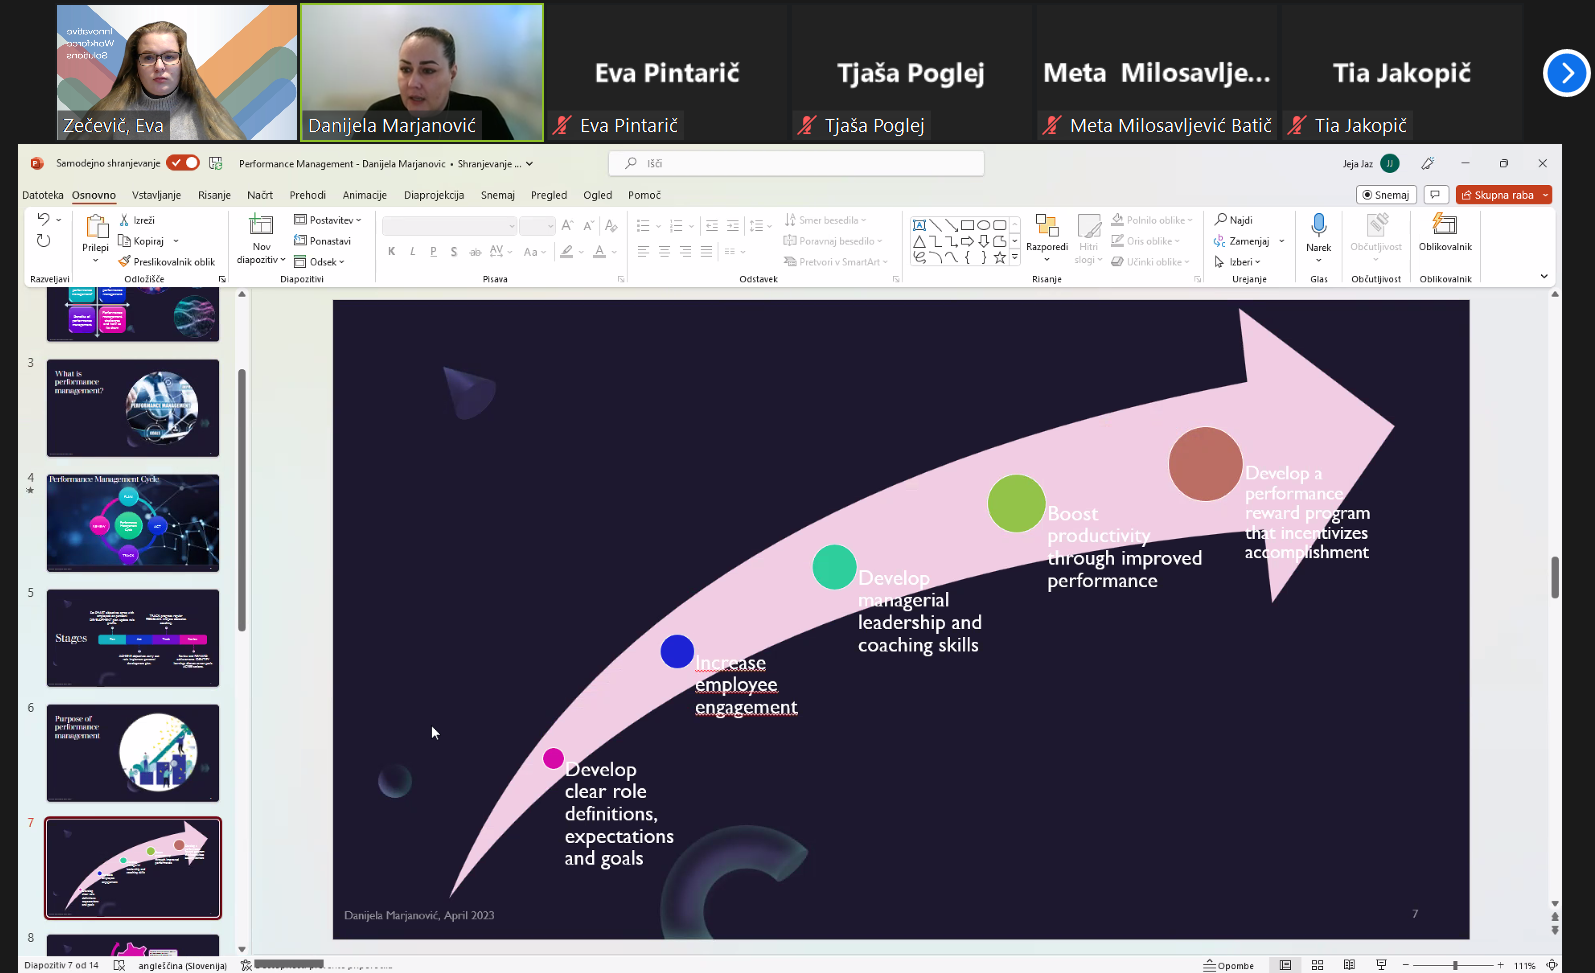Click the Skupna raba share button
The image size is (1595, 973).
click(1497, 195)
